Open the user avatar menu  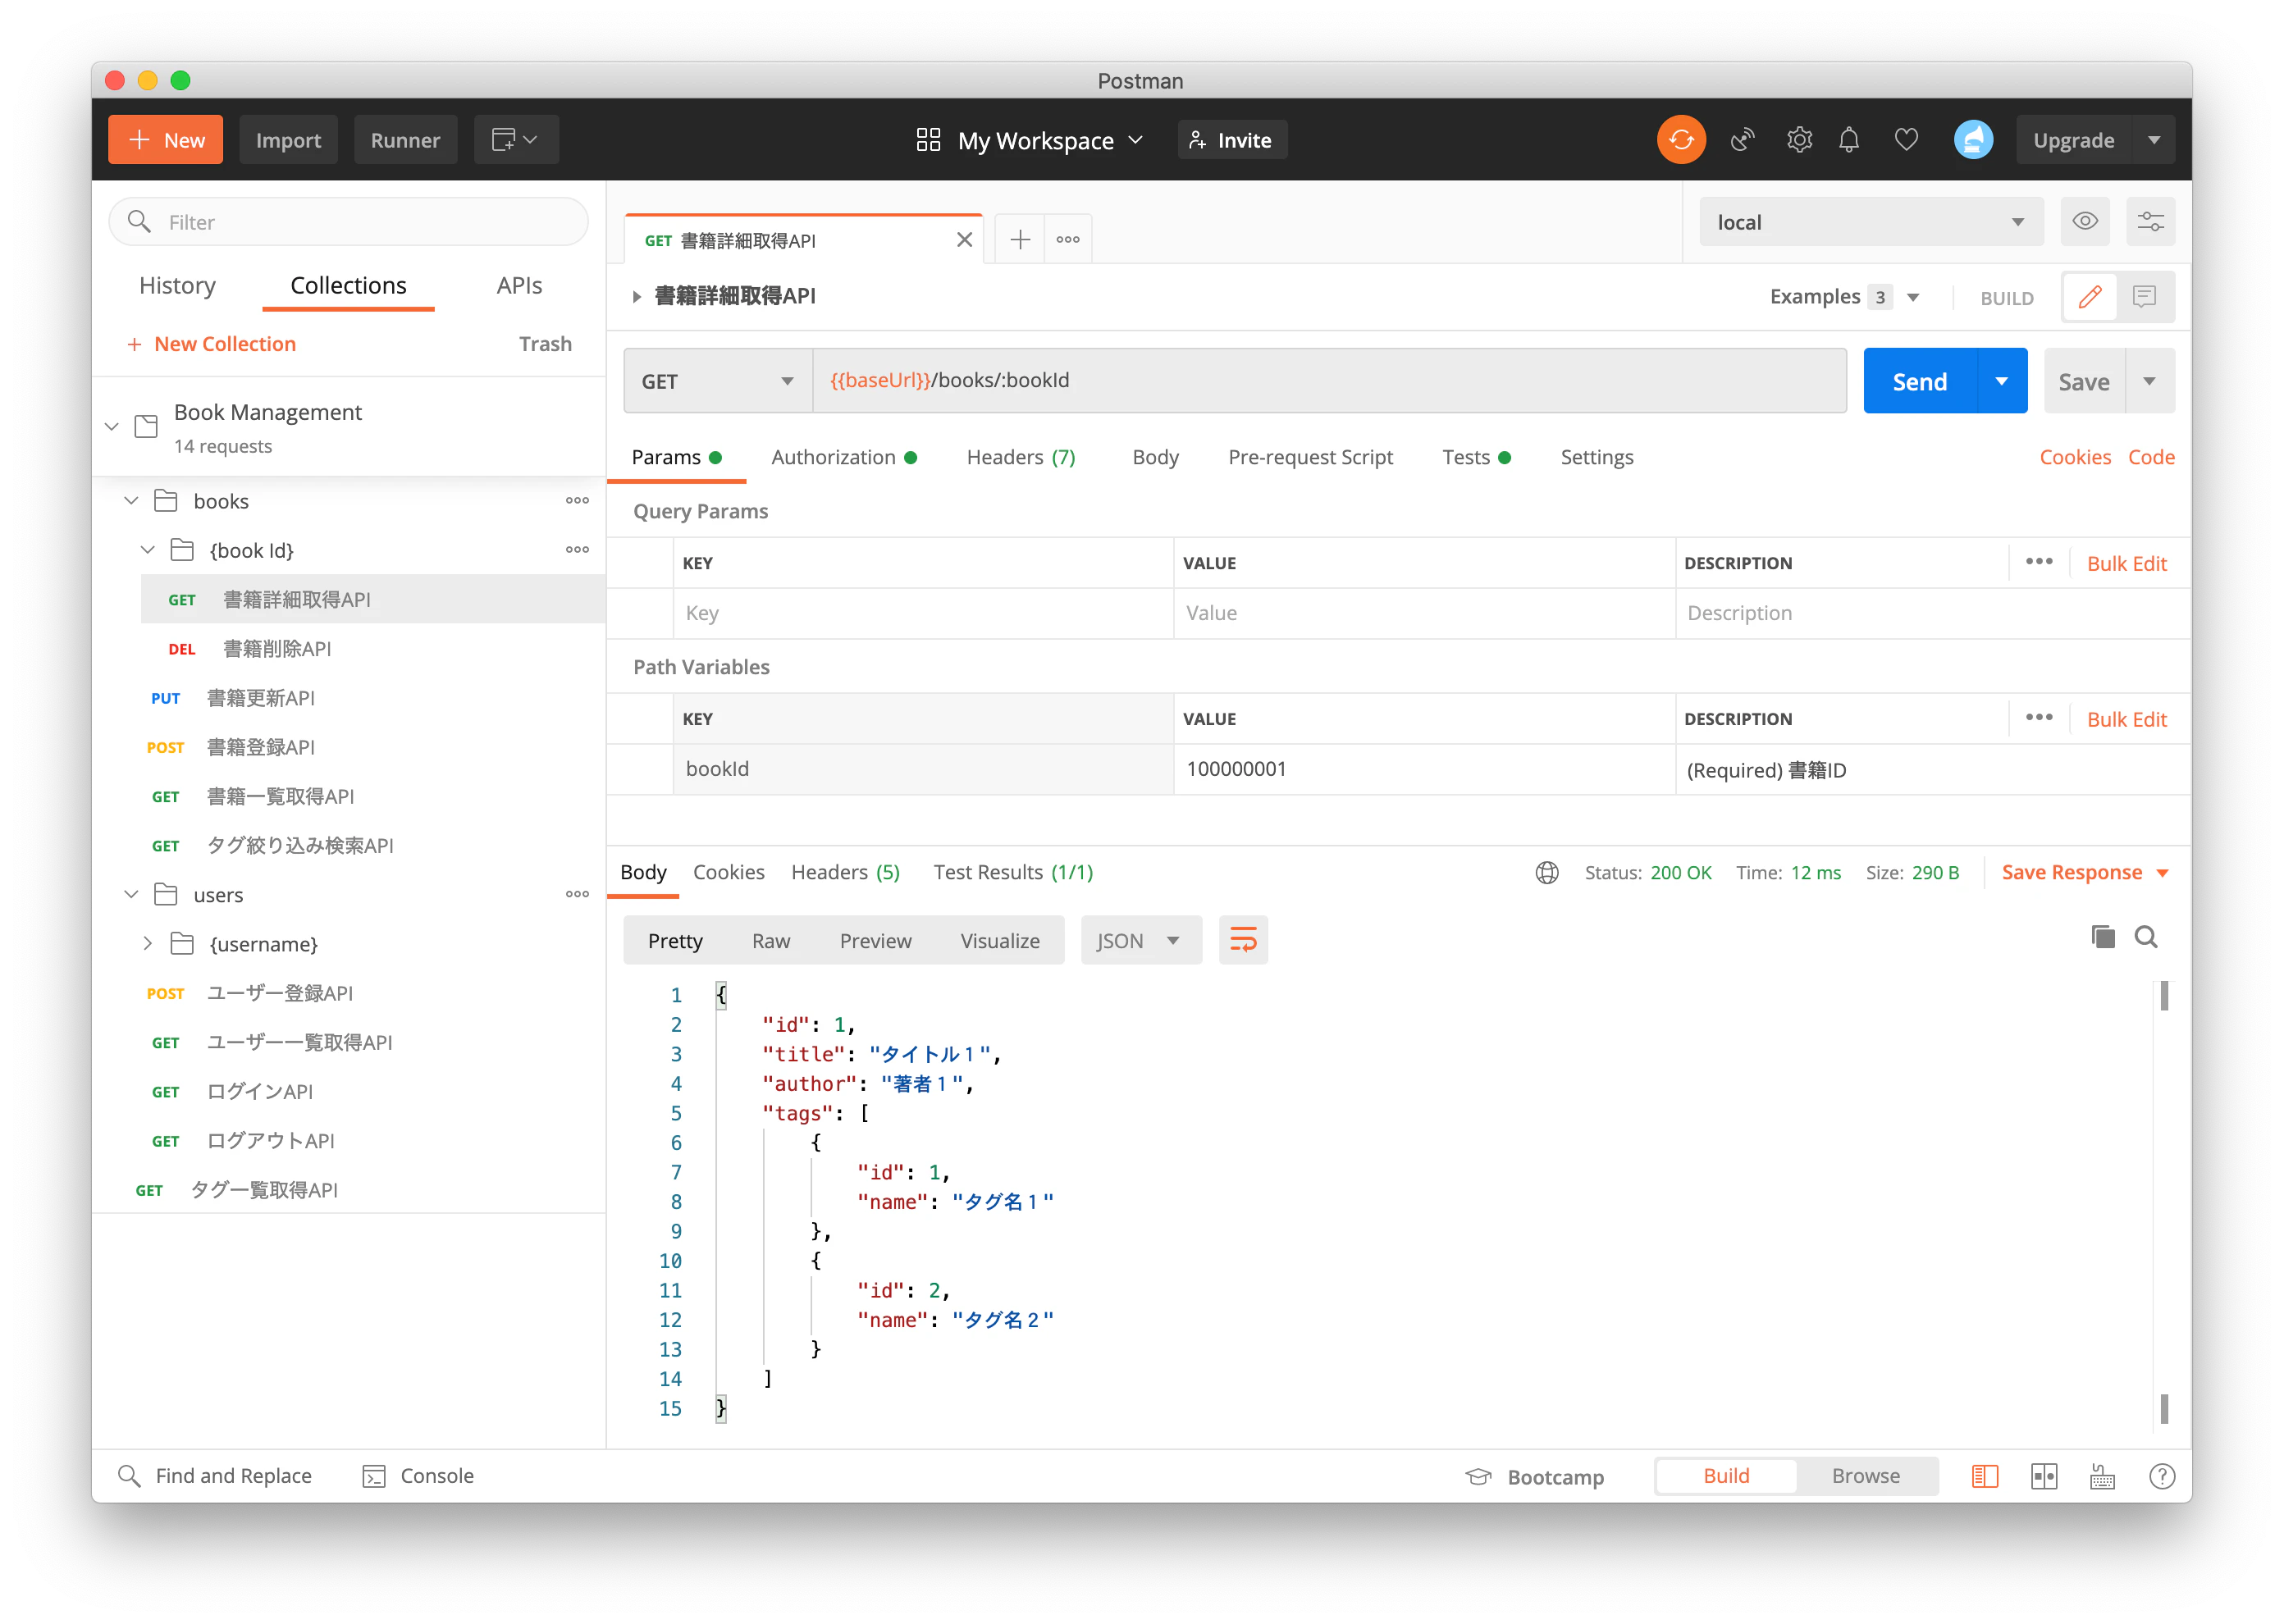point(1972,140)
